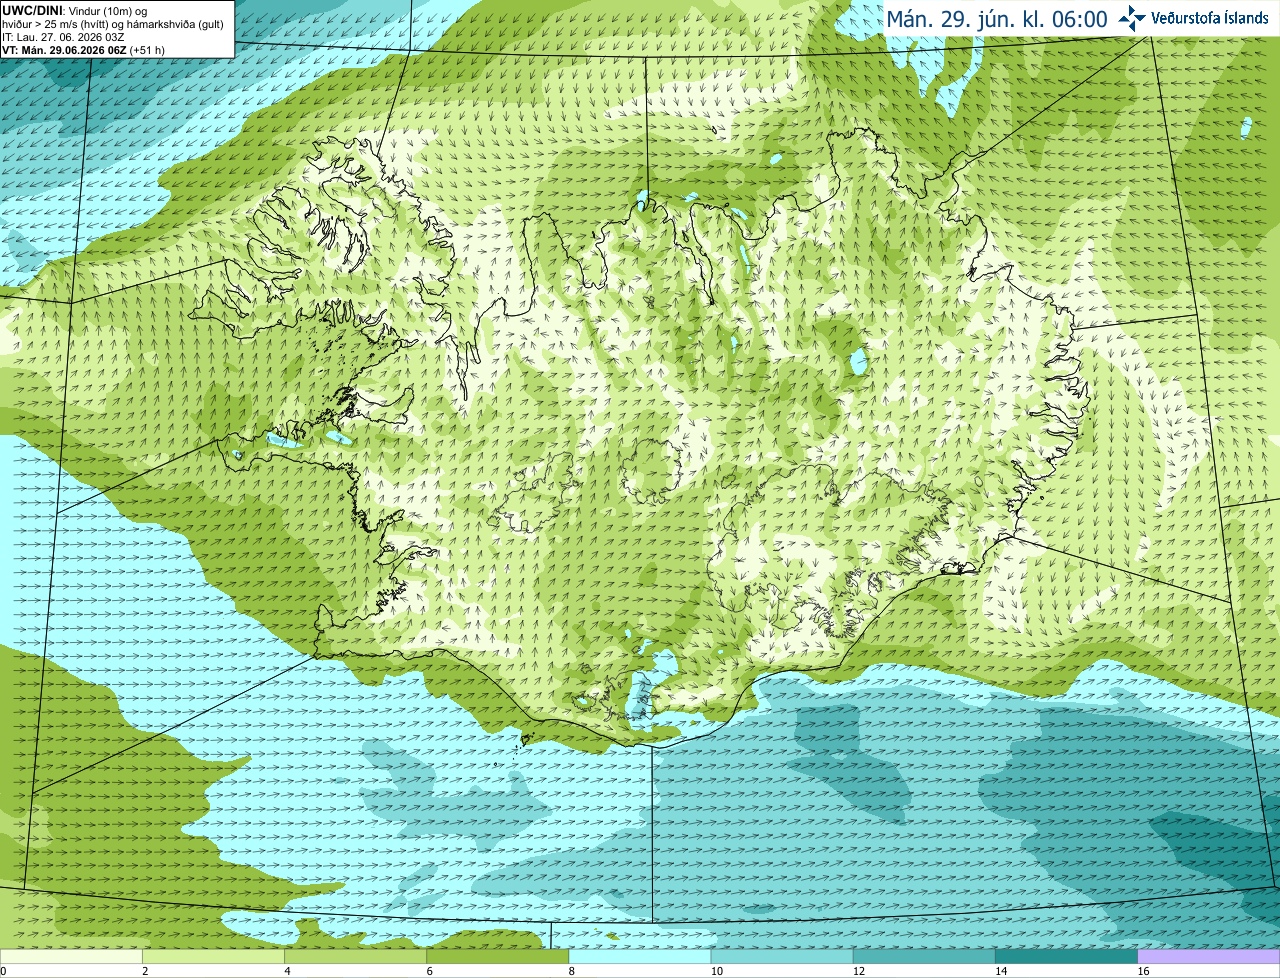Select the VT: Mán. 29.06.2026 06Z line
Screen dimensions: 1280x978
click(x=83, y=50)
